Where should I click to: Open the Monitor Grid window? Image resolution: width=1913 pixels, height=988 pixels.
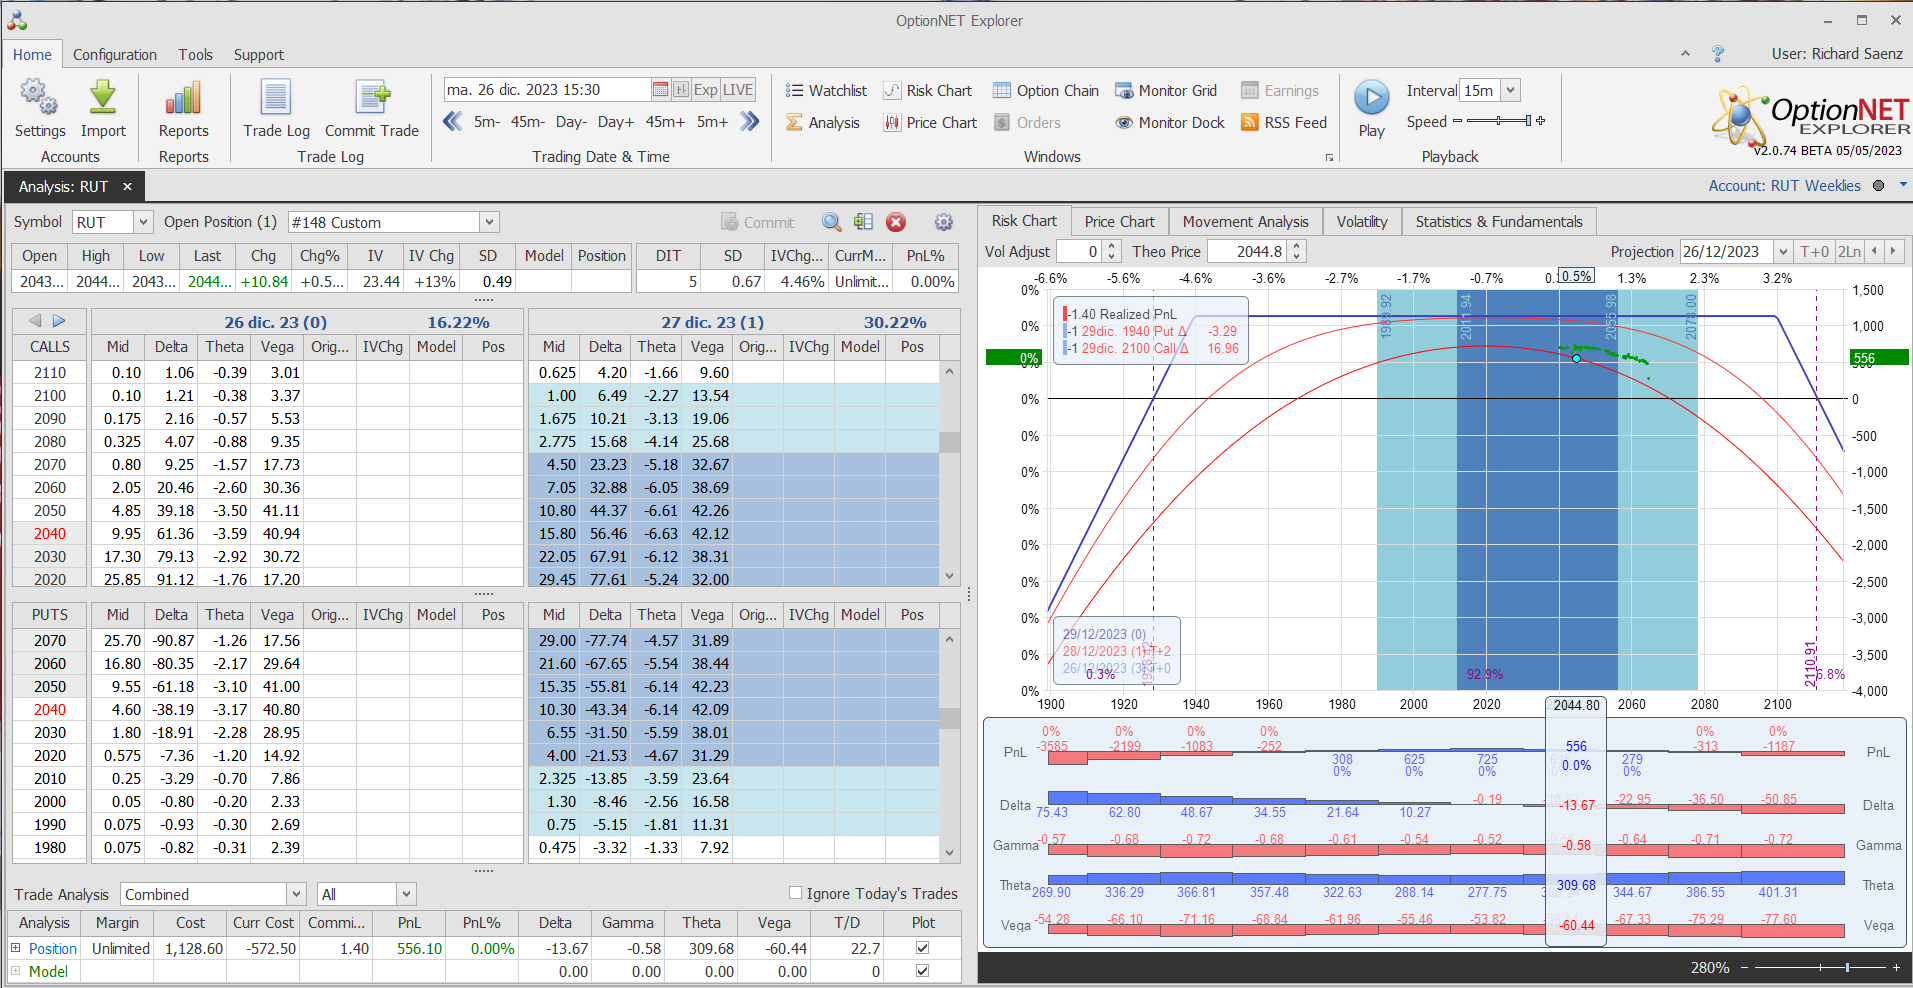[1166, 91]
